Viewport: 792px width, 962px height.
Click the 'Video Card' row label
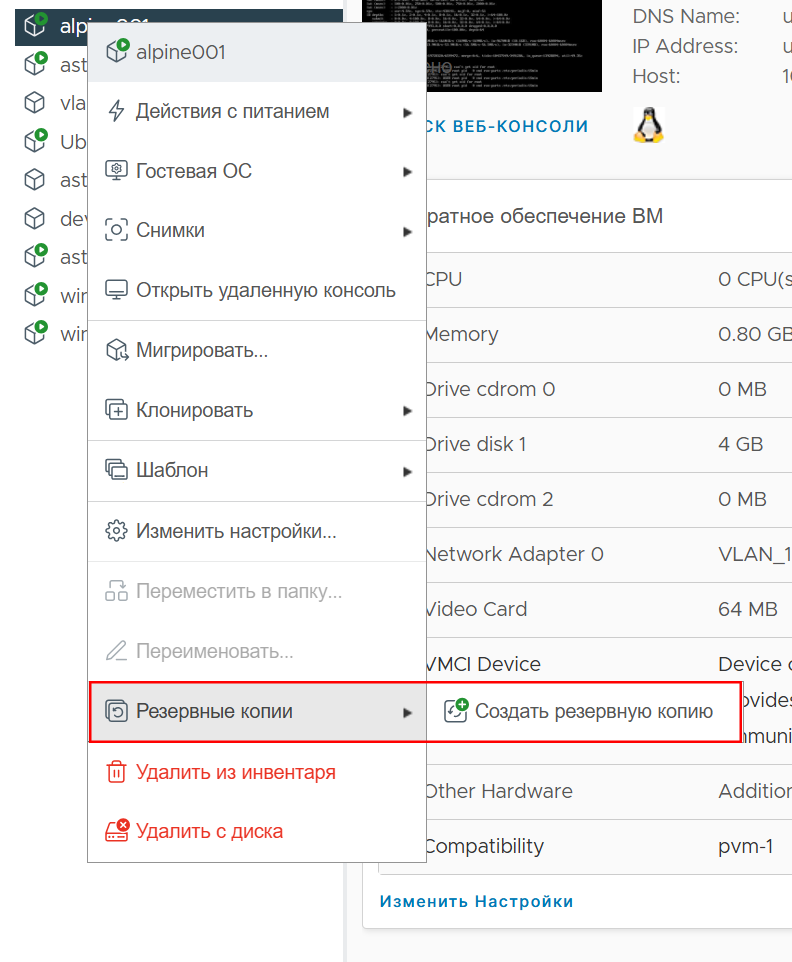(x=476, y=609)
